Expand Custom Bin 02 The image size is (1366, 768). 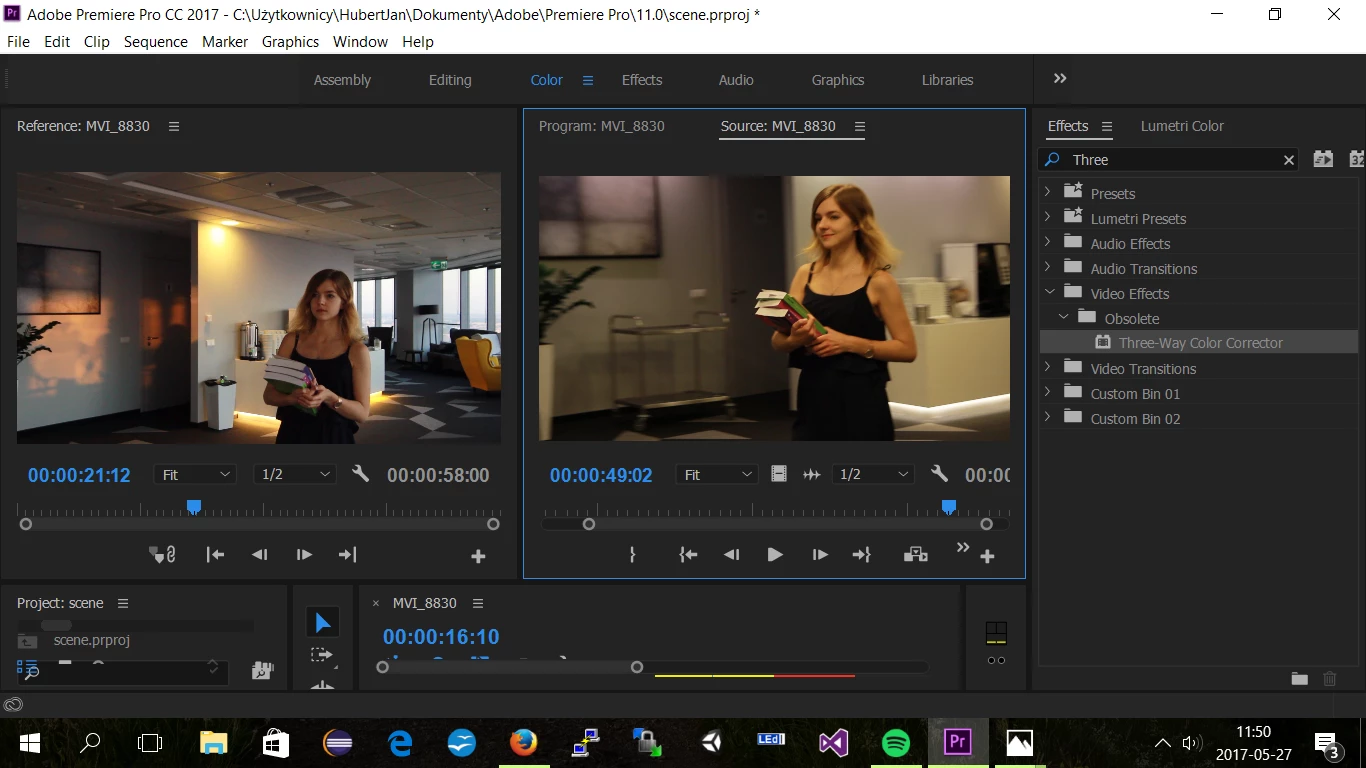1048,417
